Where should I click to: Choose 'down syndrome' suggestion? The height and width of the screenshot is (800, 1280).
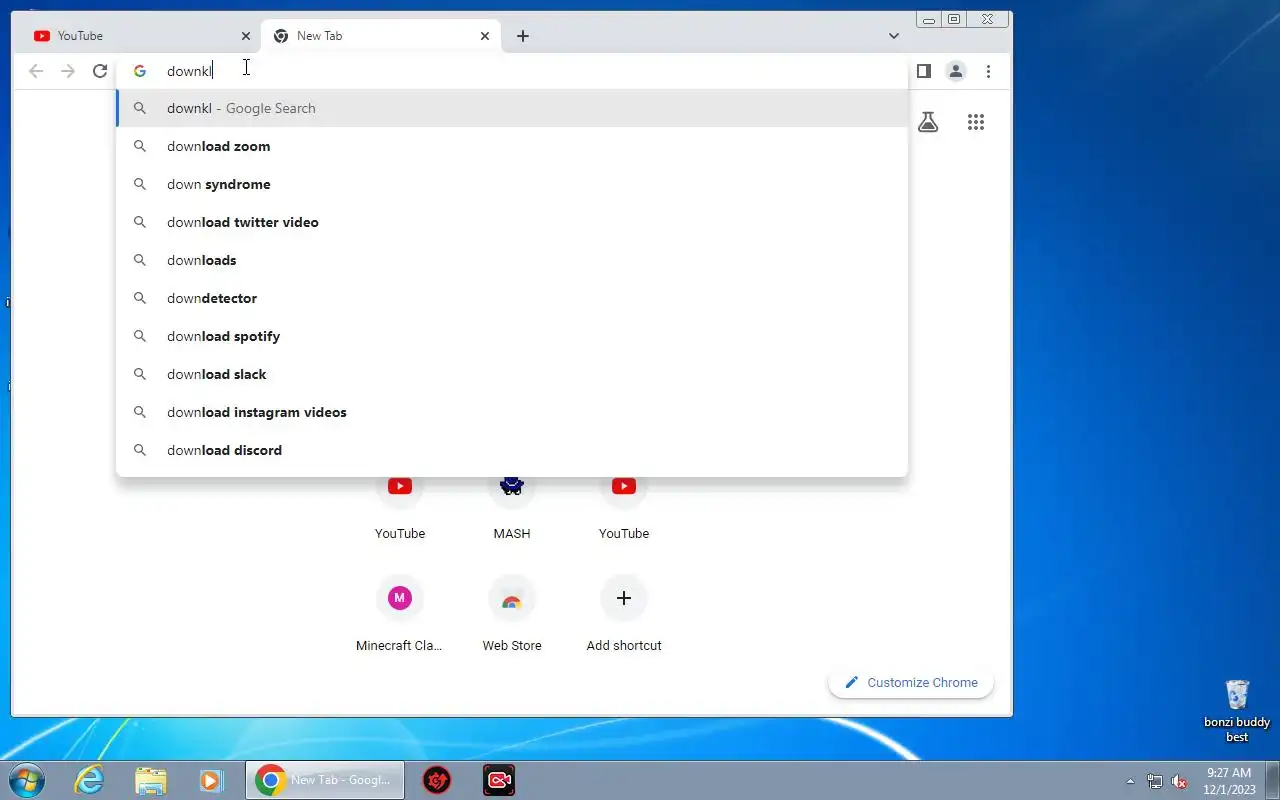512,184
